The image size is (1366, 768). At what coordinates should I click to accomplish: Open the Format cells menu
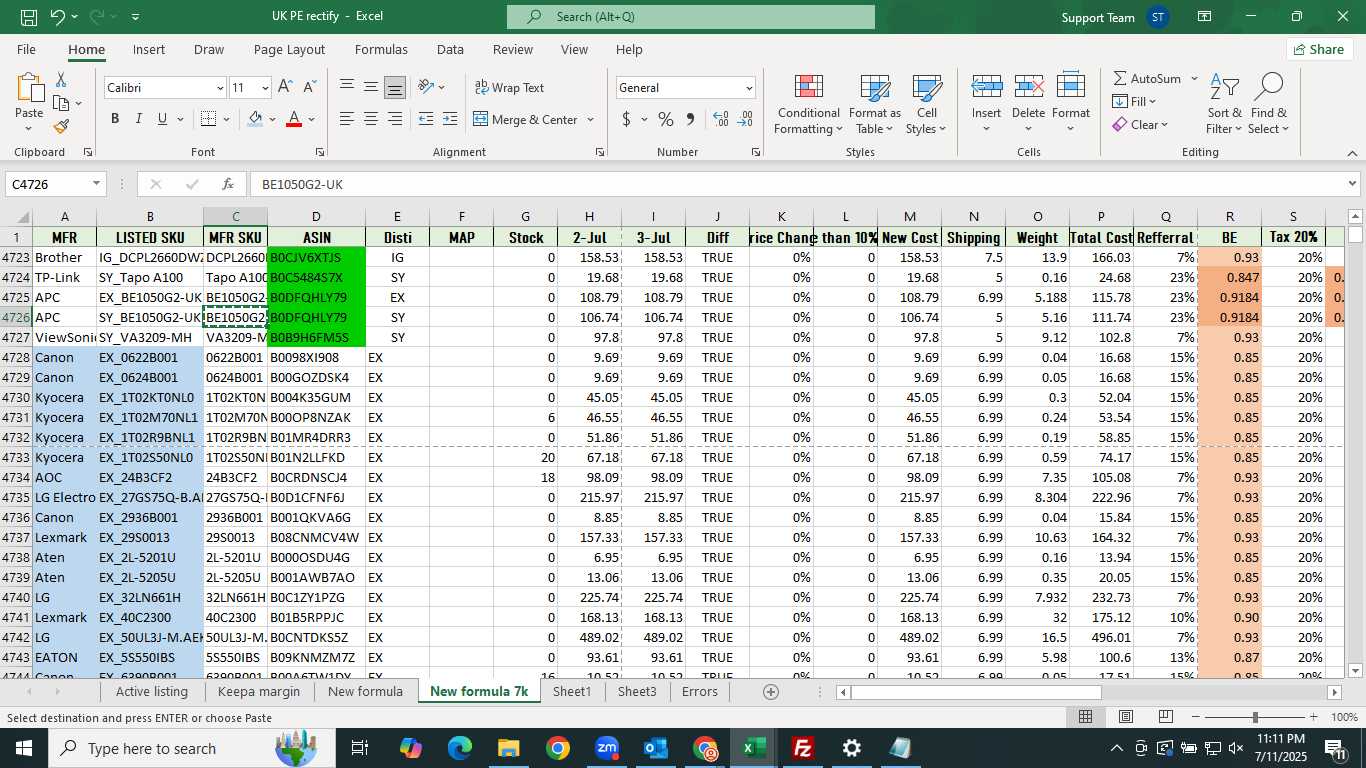[x=1071, y=104]
